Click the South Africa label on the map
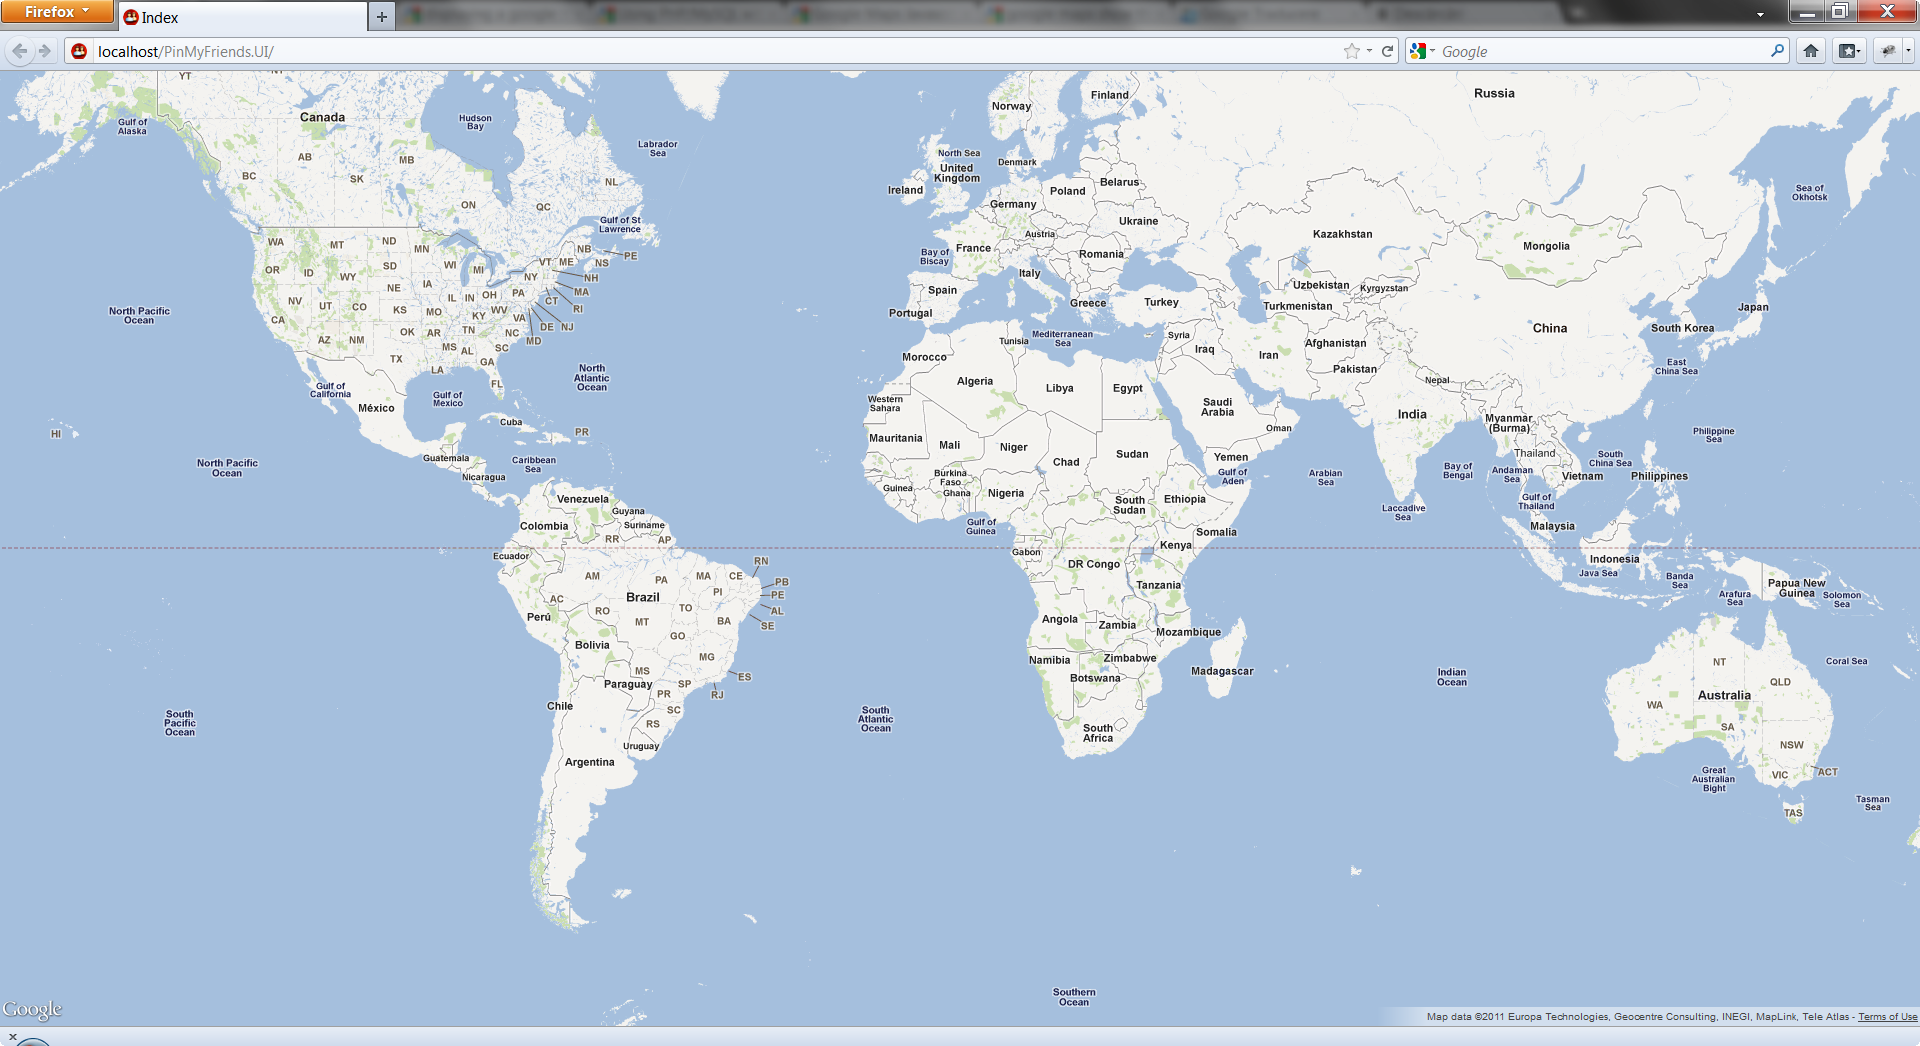Image resolution: width=1920 pixels, height=1046 pixels. tap(1097, 733)
